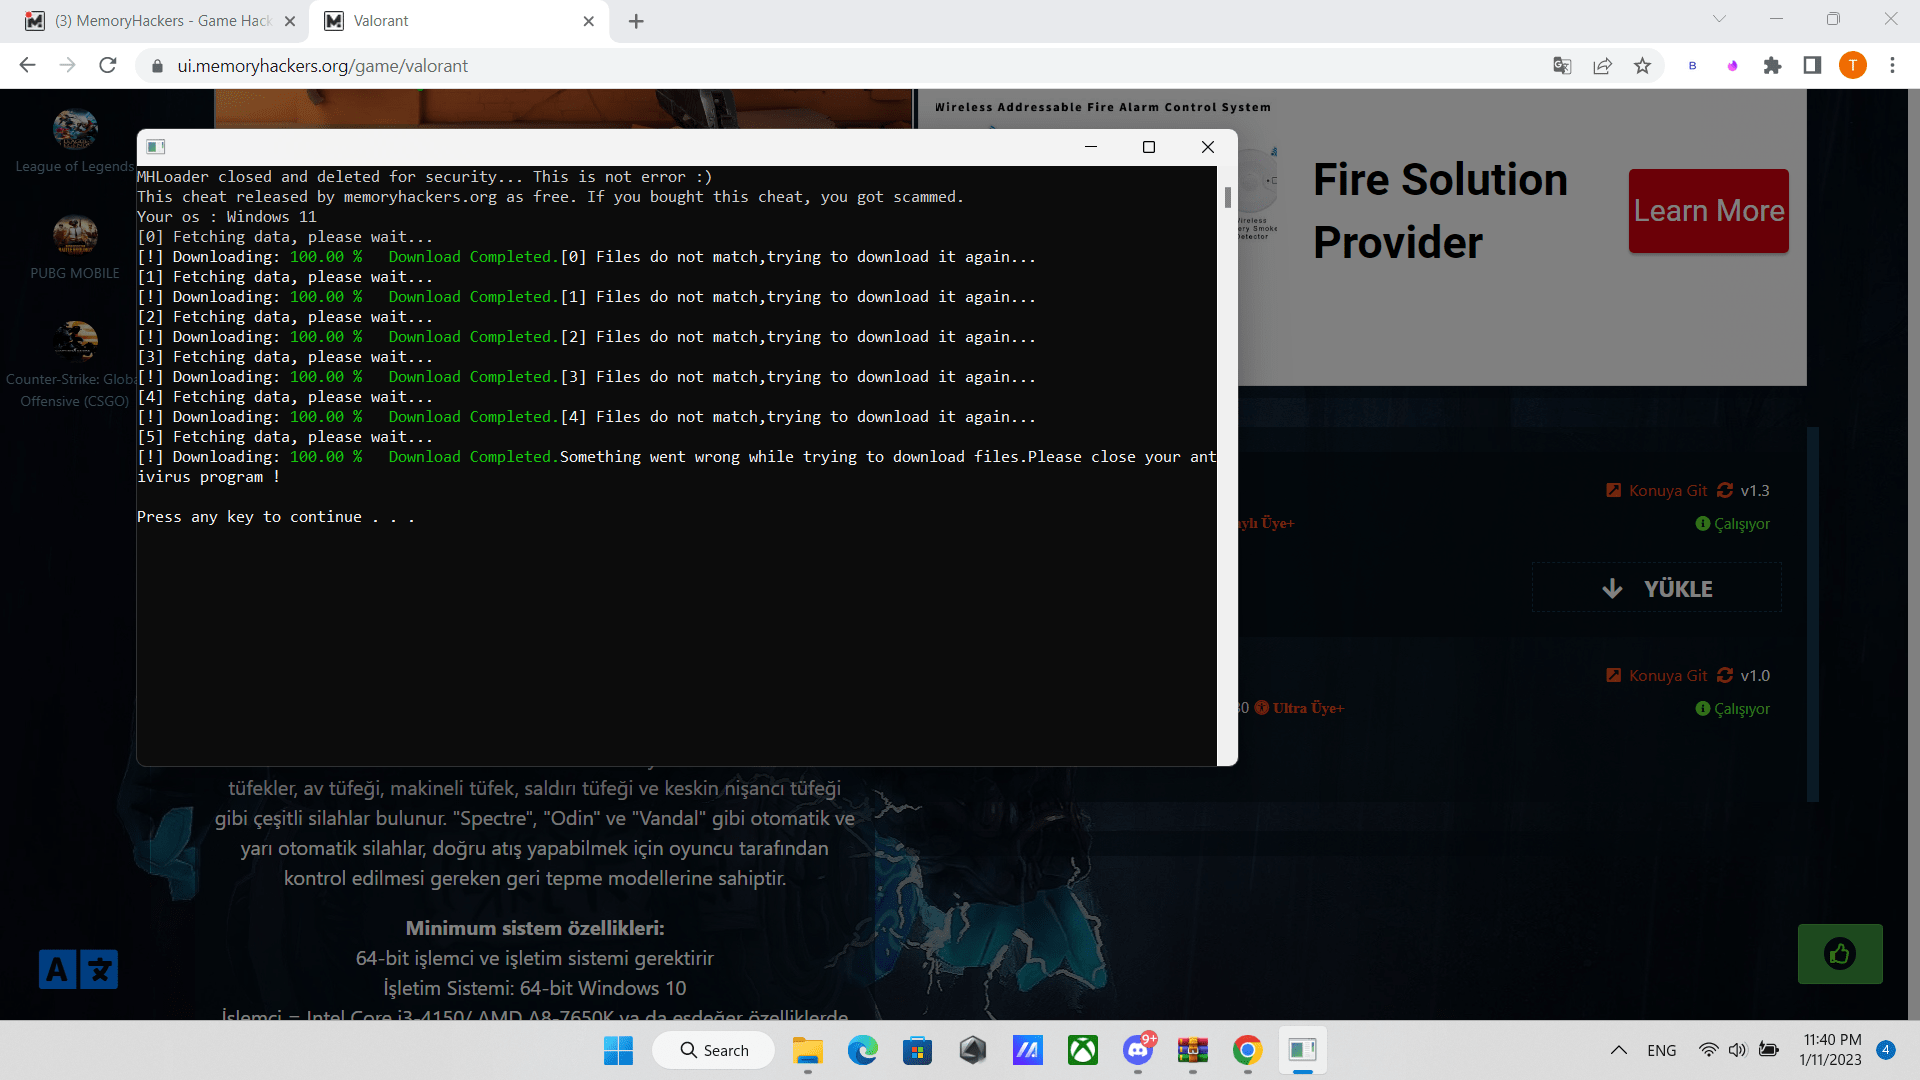
Task: Close the MemoryHackers Game Hack tab
Action: [290, 21]
